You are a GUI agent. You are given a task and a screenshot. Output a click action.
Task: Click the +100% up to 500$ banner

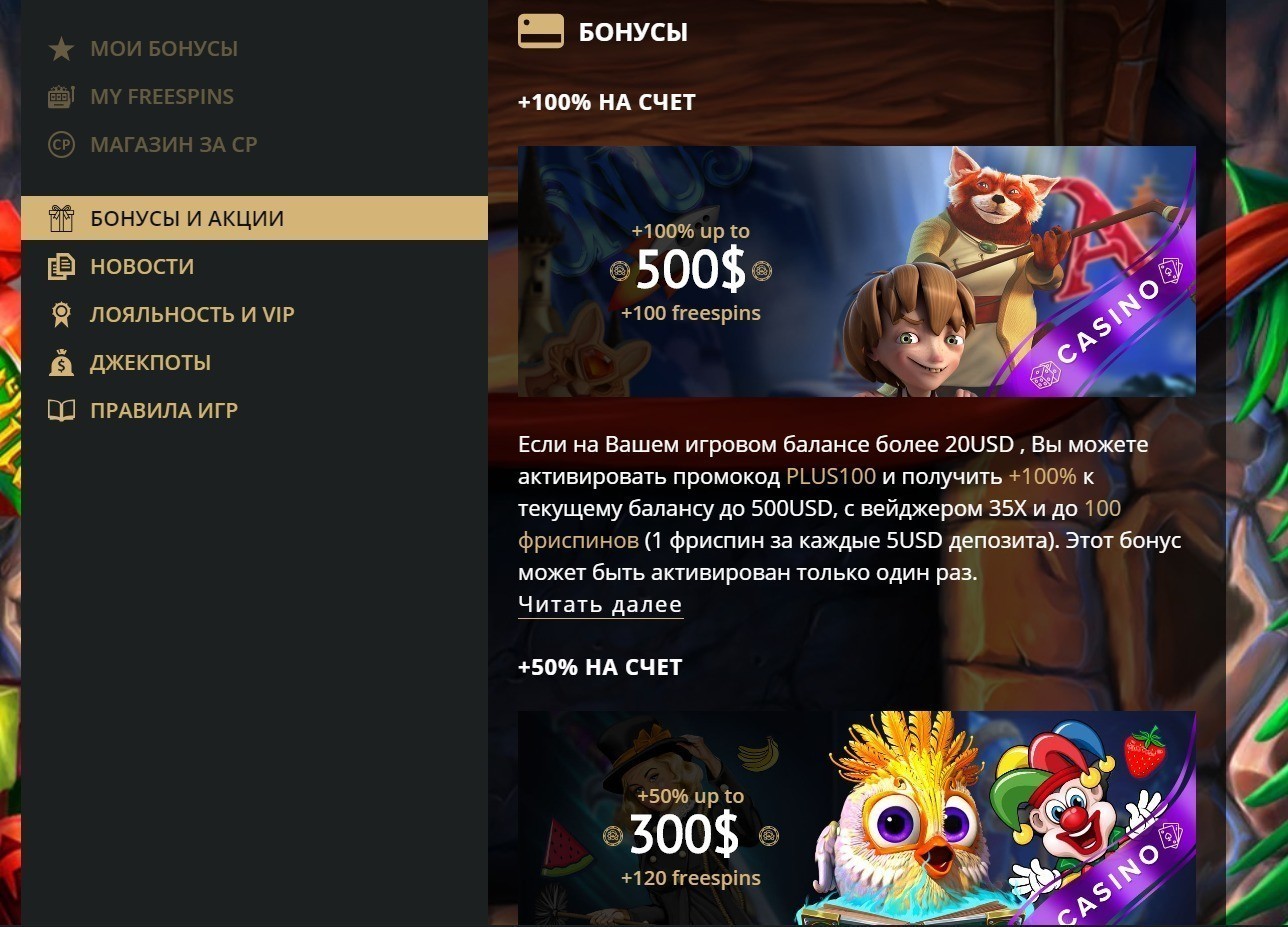coord(857,271)
